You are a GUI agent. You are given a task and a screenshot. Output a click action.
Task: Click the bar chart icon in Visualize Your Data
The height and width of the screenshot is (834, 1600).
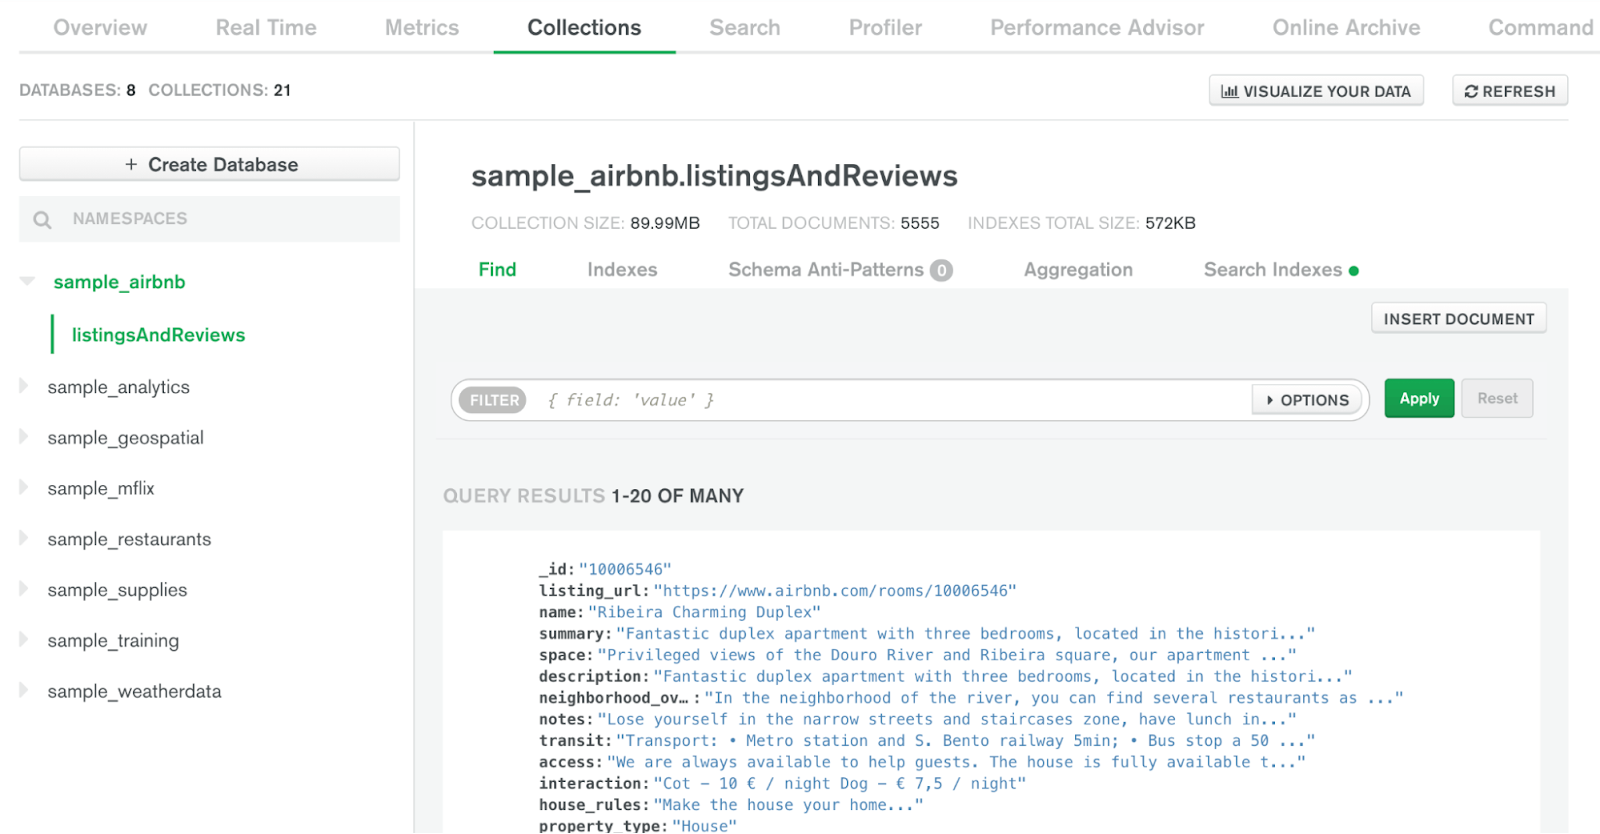[1230, 91]
